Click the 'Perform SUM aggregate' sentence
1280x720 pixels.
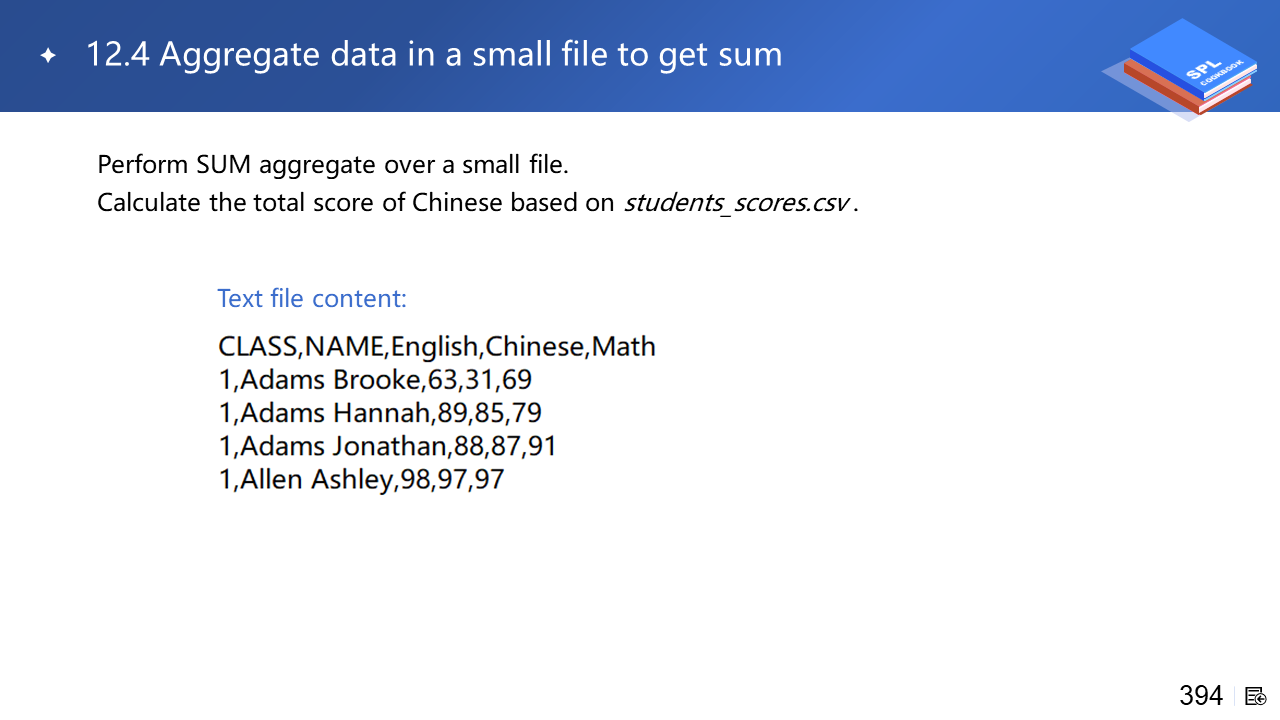(333, 164)
